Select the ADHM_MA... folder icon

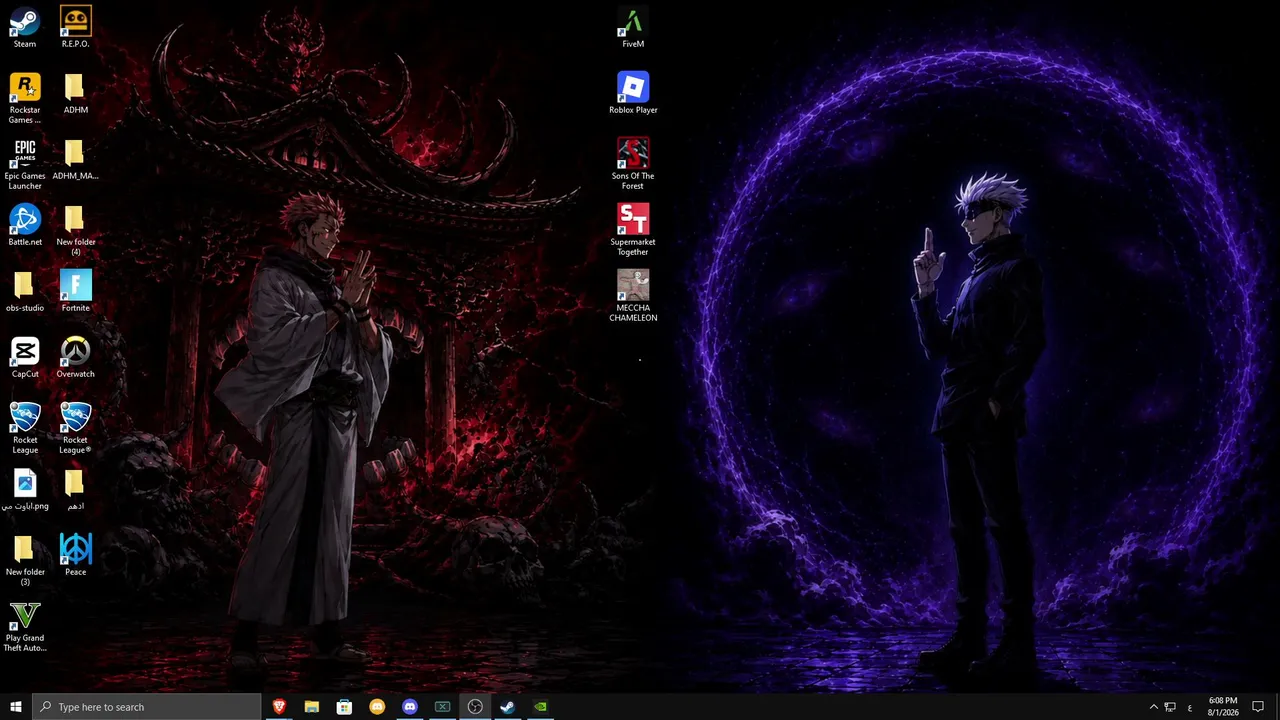tap(75, 159)
